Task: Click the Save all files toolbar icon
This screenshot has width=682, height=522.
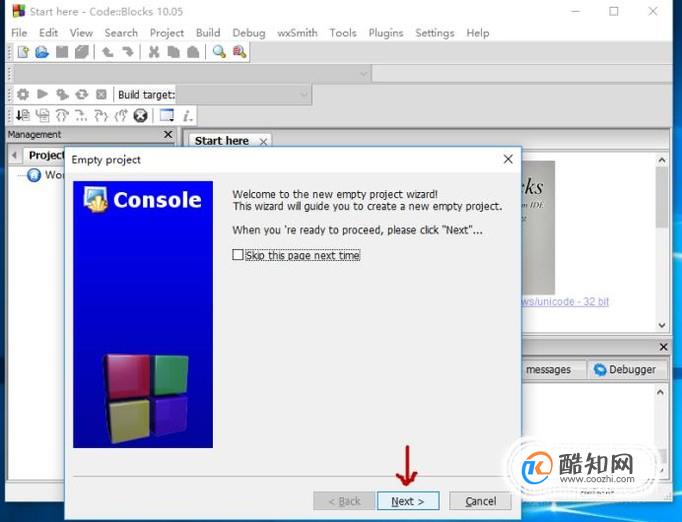Action: point(81,52)
